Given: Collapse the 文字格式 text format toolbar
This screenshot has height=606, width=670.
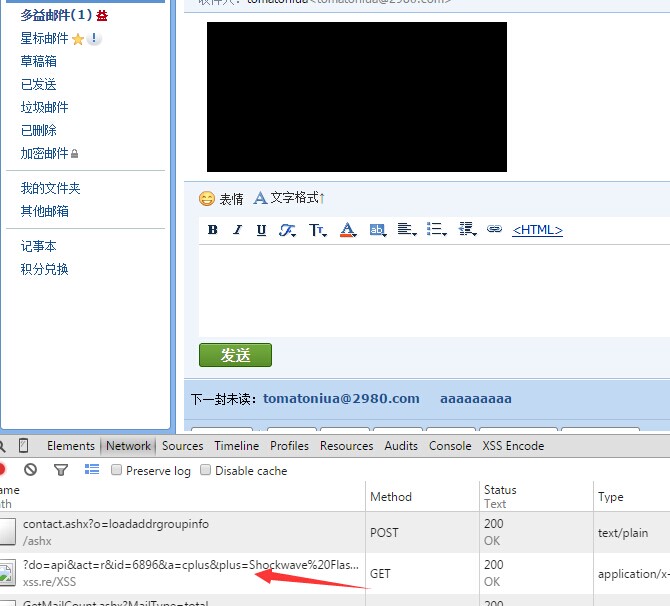Looking at the screenshot, I should [290, 198].
